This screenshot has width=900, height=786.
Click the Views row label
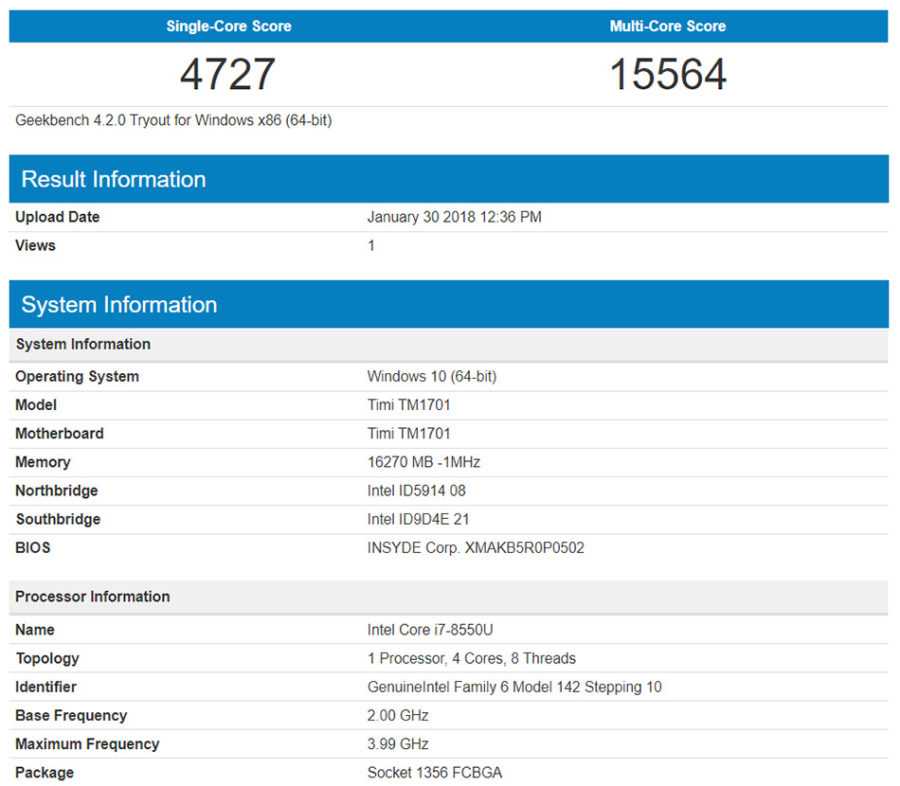click(36, 246)
